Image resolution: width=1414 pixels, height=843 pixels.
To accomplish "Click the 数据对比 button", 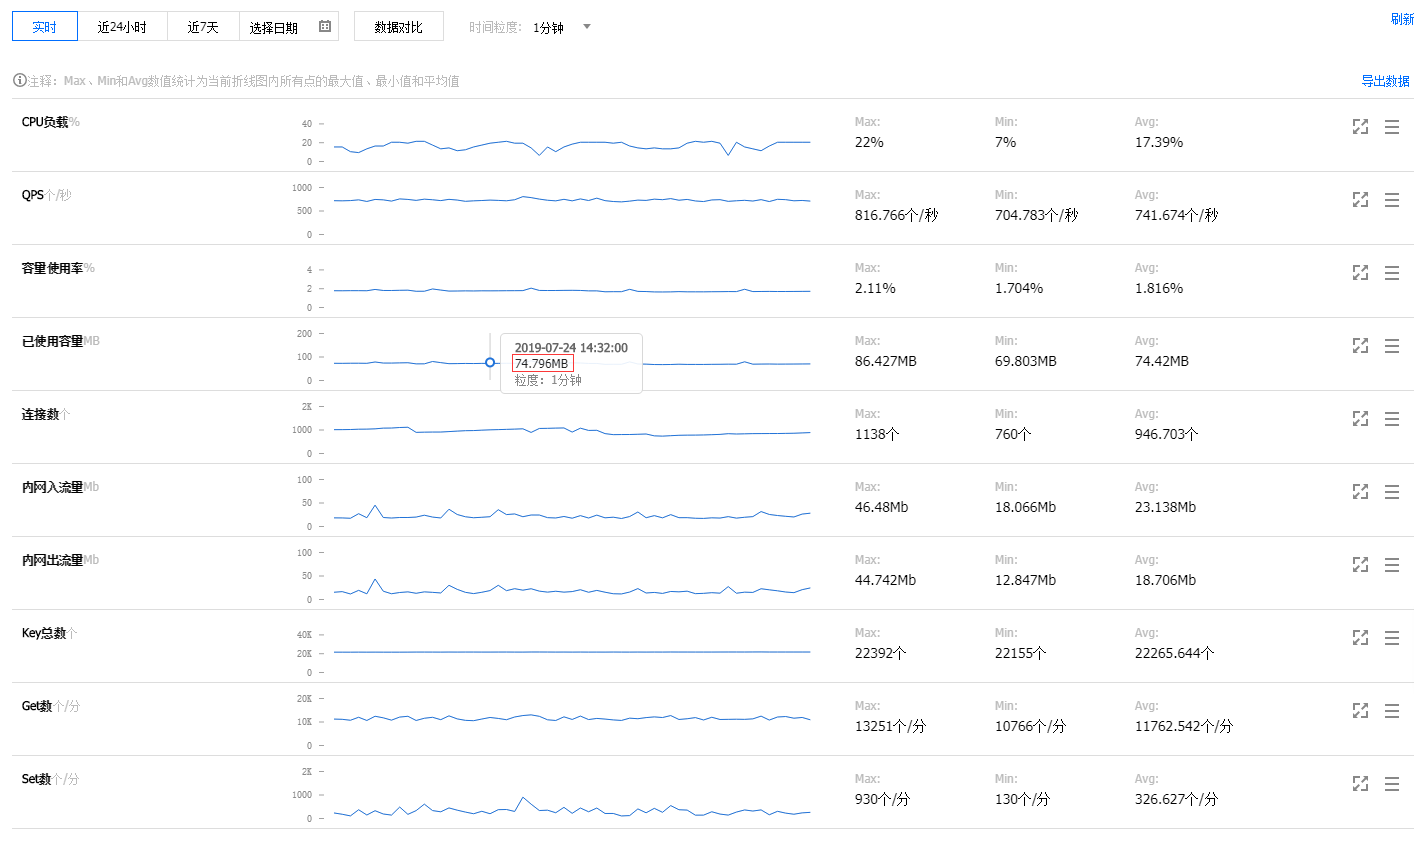I will coord(399,27).
